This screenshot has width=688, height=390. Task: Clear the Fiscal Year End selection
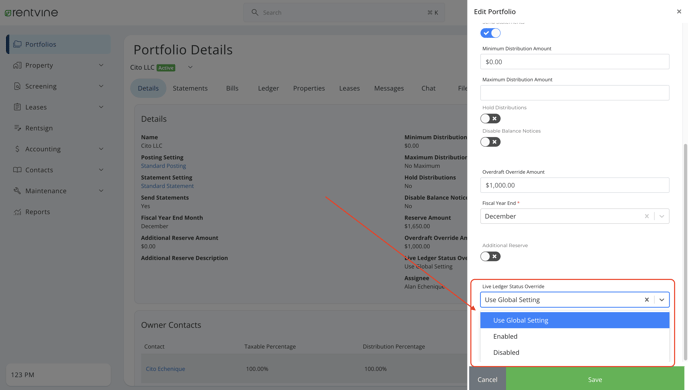[646, 216]
